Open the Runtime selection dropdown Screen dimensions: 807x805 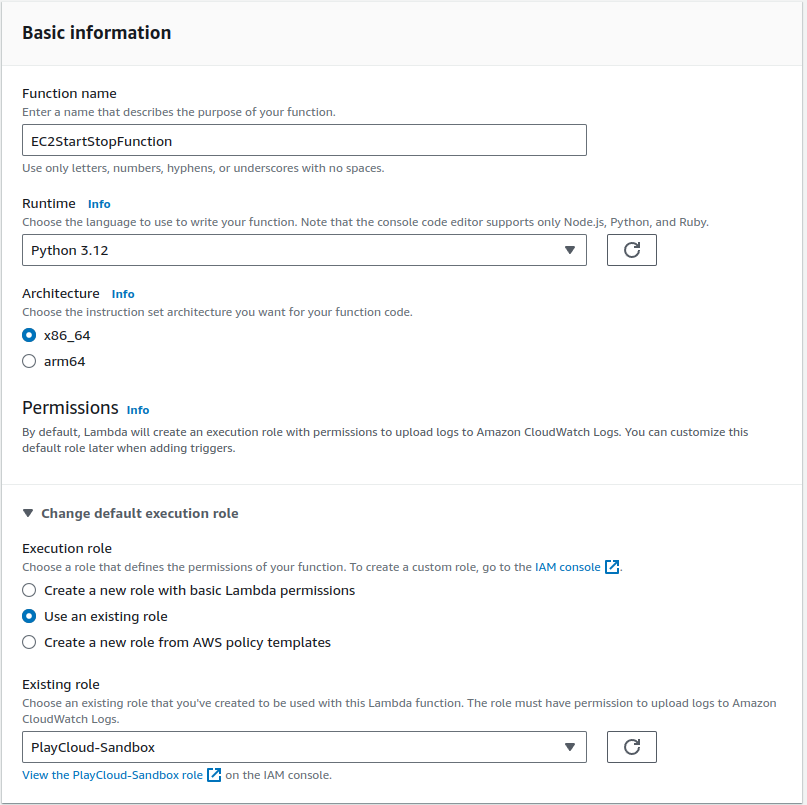tap(304, 250)
